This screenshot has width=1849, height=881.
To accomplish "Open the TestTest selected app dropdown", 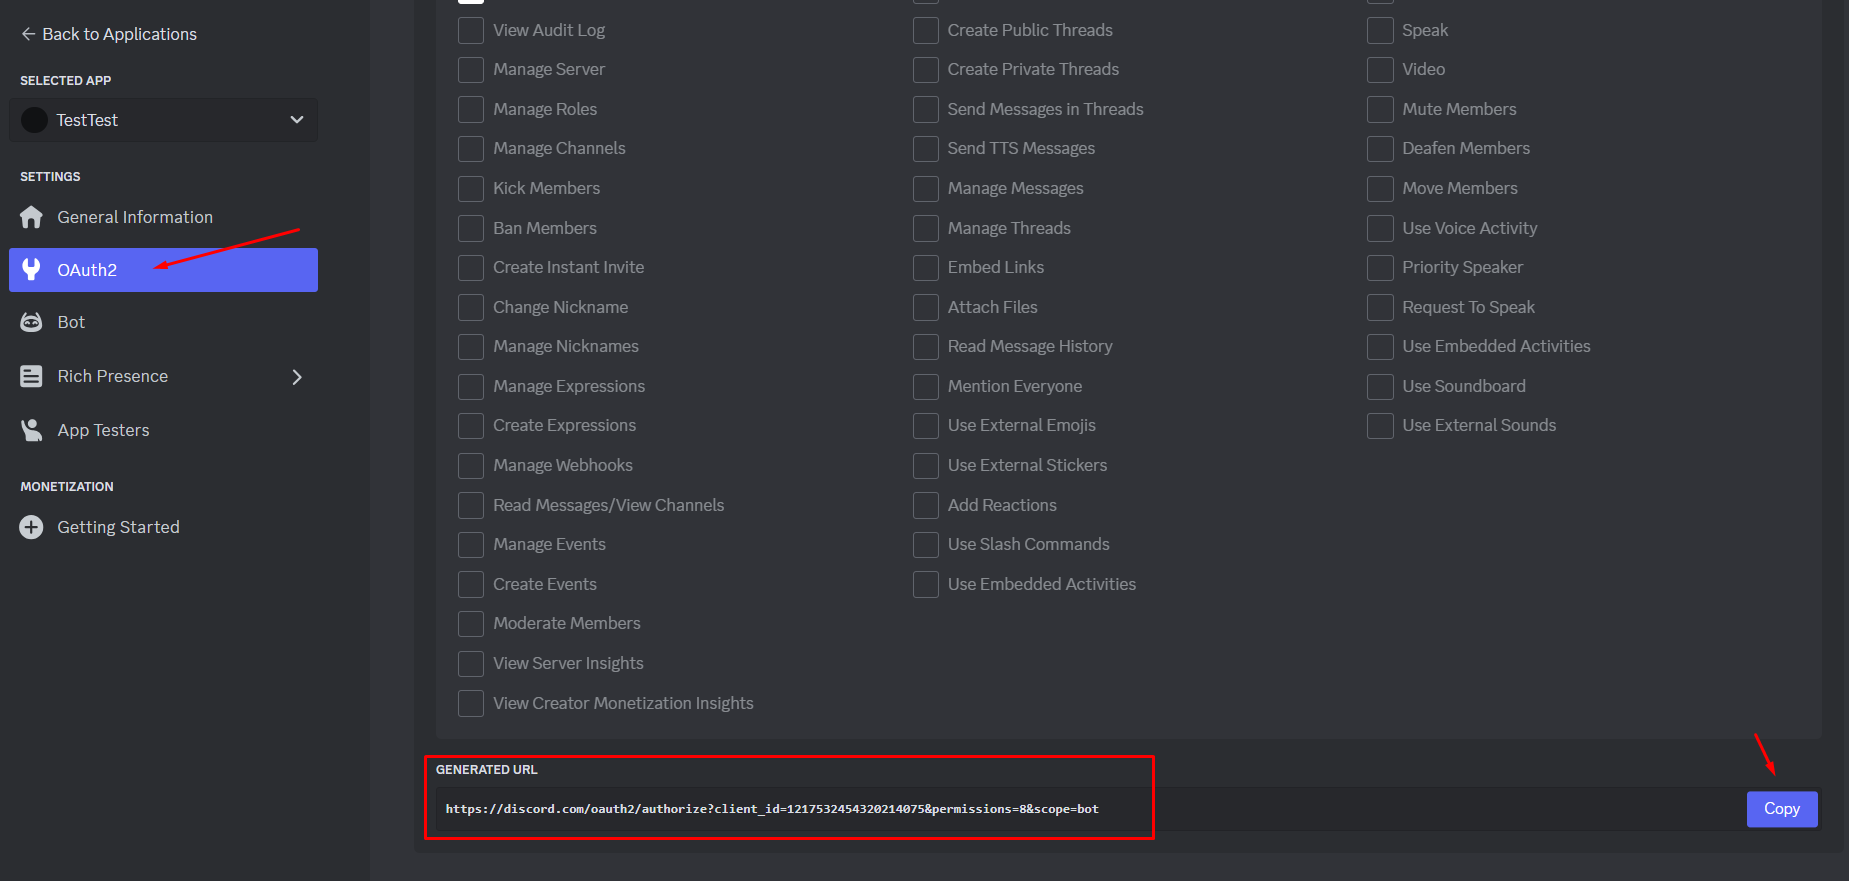I will [296, 120].
